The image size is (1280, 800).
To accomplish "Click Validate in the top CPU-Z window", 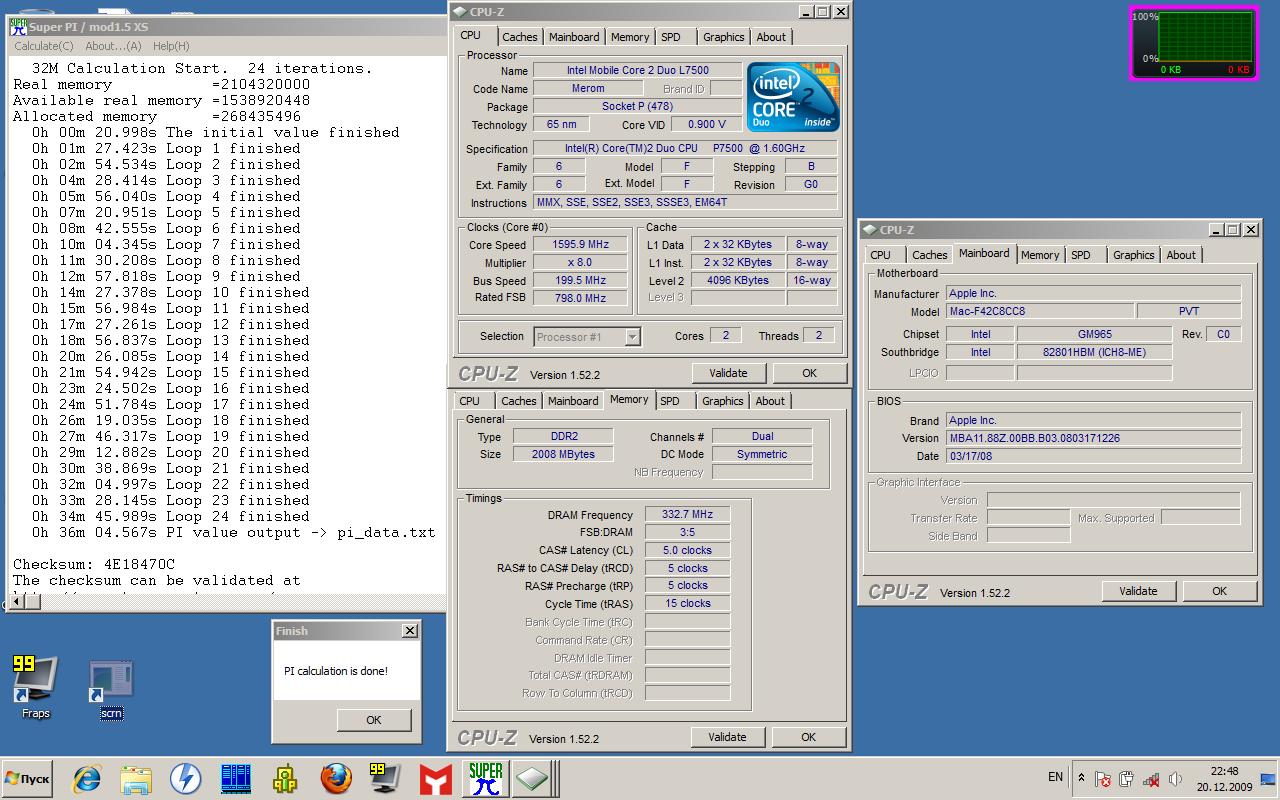I will (728, 373).
